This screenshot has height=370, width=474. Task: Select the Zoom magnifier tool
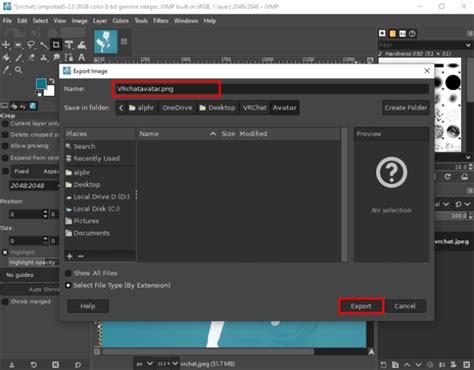(x=19, y=70)
